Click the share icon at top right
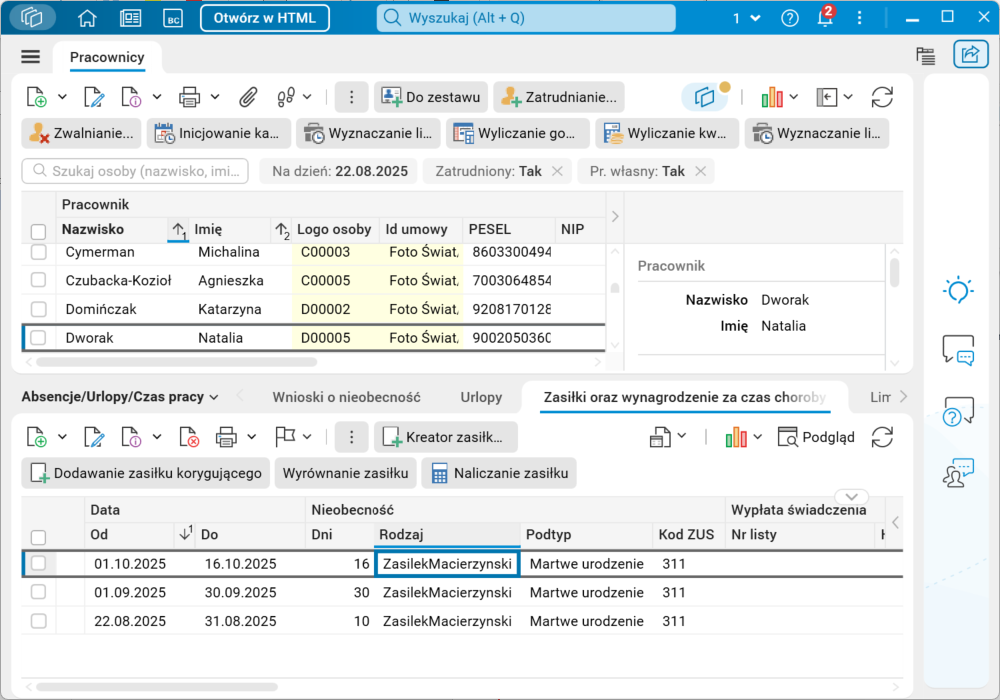This screenshot has width=1000, height=700. pos(970,55)
